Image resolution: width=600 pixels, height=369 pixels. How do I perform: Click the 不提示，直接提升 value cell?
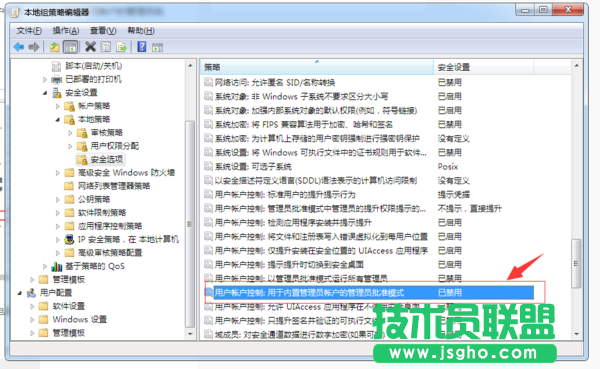(x=470, y=209)
